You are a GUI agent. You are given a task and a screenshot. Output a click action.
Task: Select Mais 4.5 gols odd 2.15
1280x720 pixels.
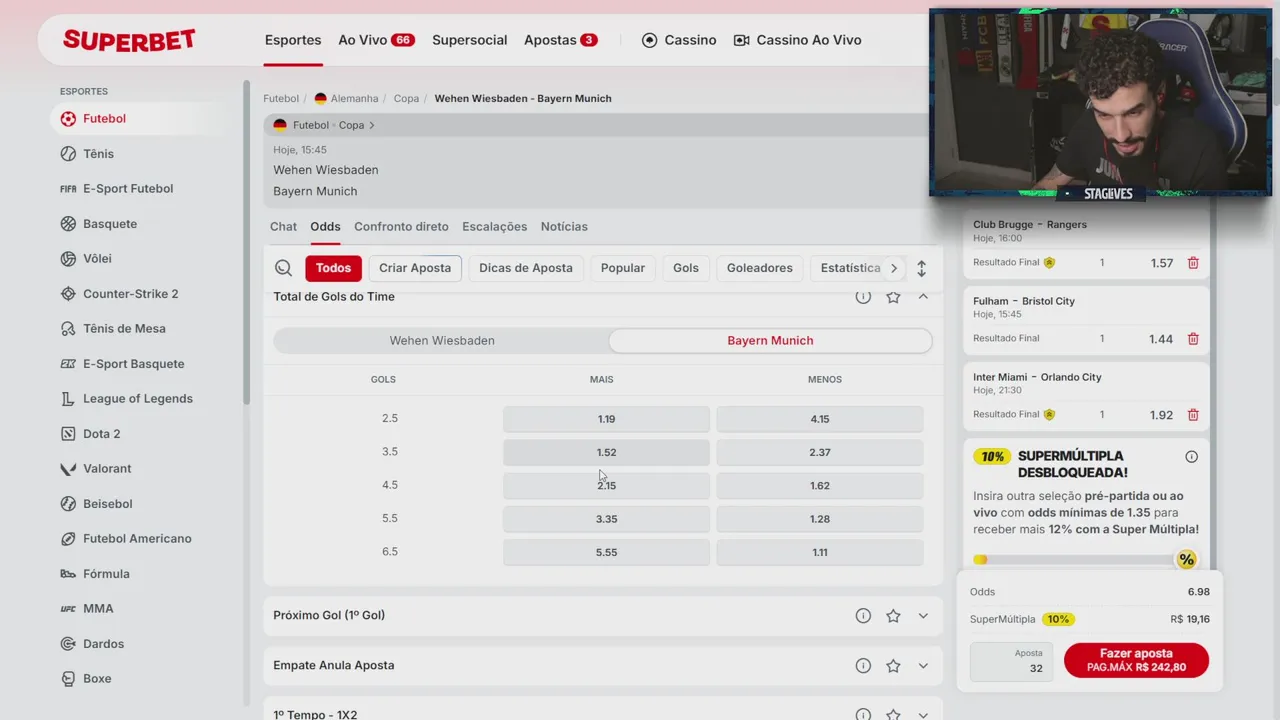(x=606, y=486)
